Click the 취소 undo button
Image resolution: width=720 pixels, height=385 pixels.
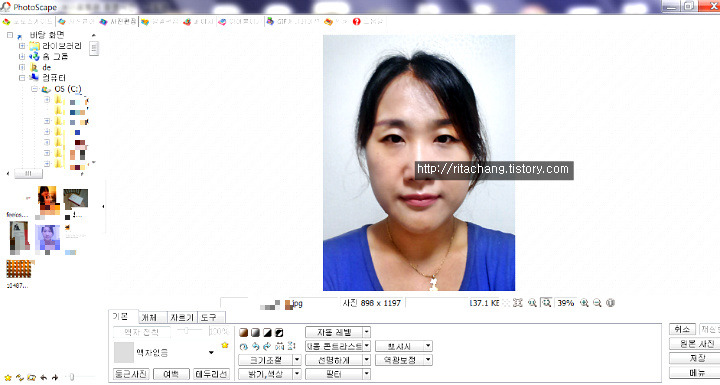click(x=682, y=329)
